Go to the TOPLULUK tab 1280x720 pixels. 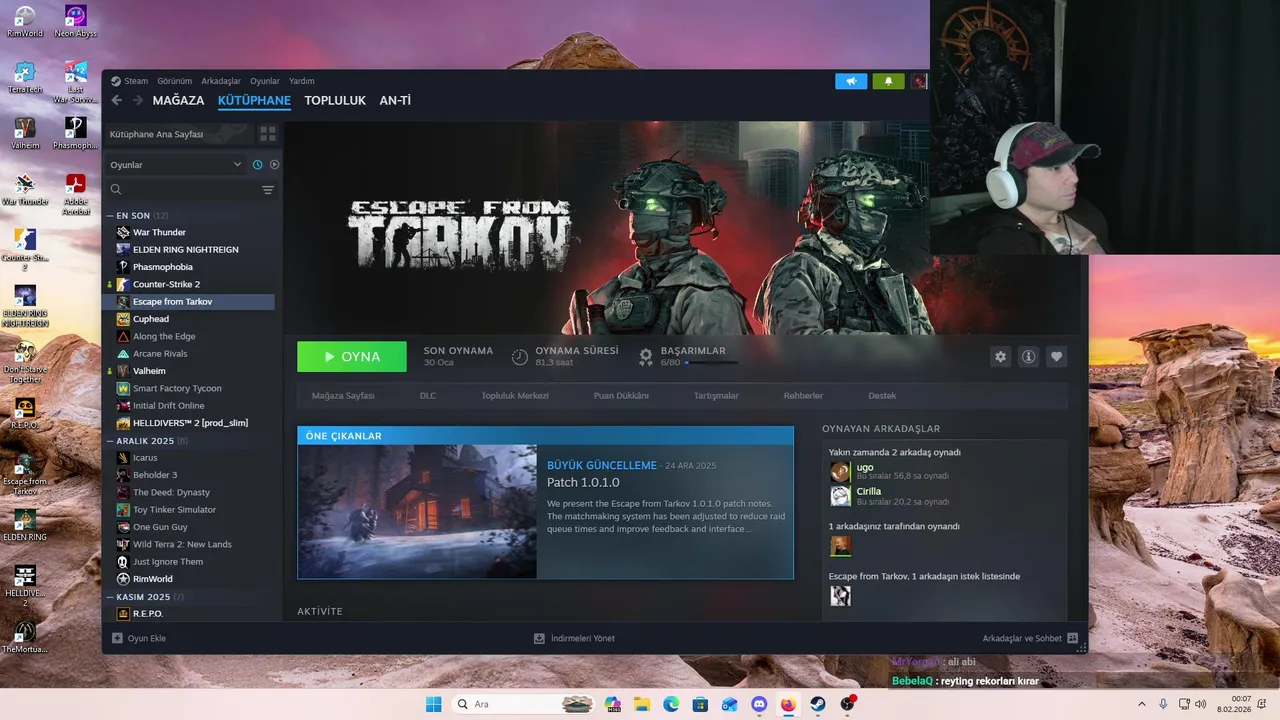[335, 100]
